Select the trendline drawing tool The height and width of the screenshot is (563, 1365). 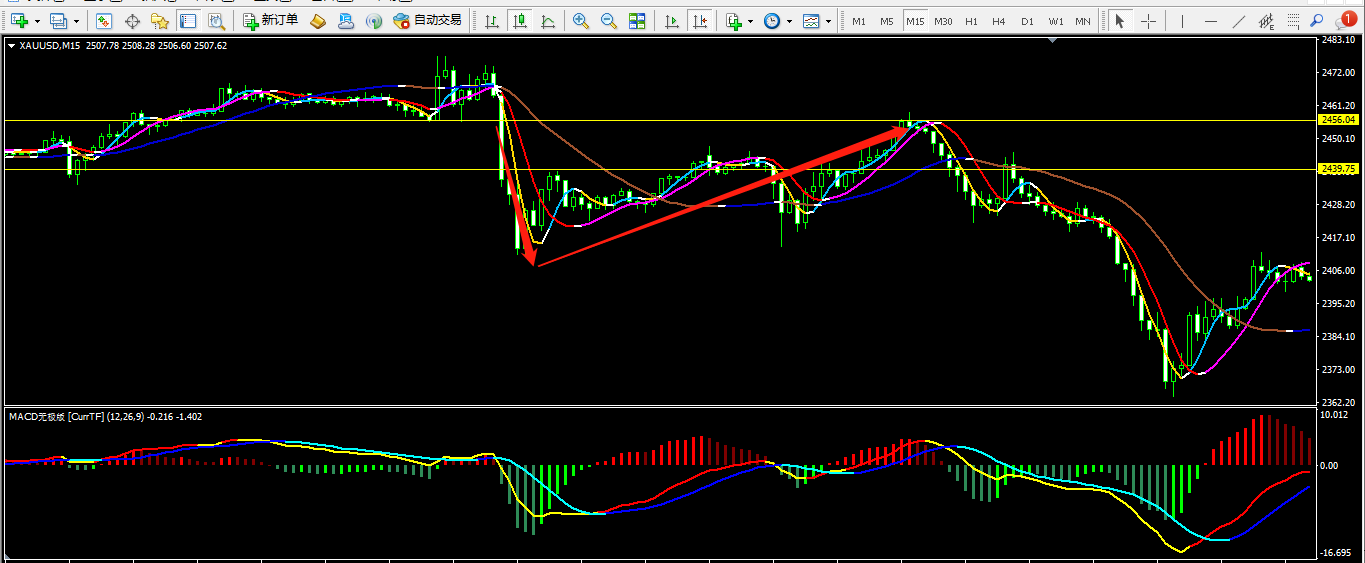click(x=1239, y=21)
